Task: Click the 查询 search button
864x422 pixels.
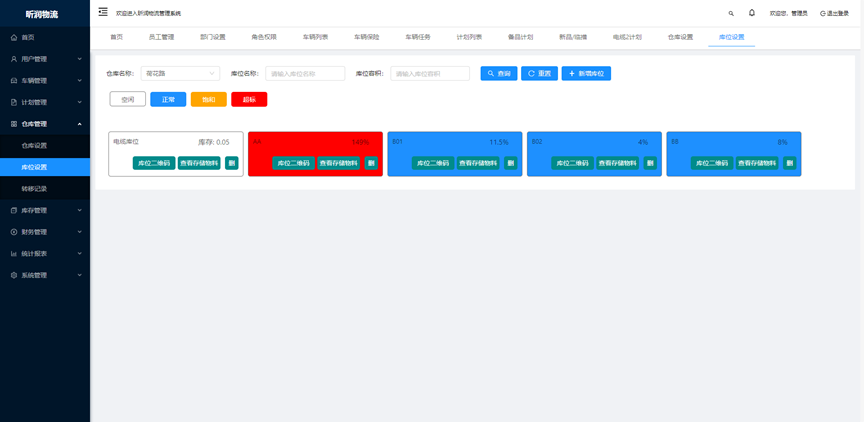Action: coord(499,73)
